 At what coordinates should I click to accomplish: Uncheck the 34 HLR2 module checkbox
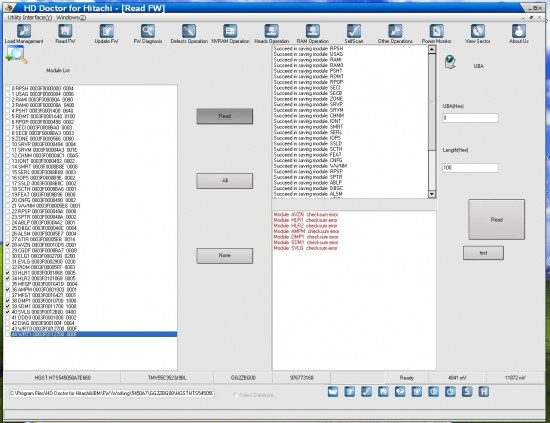click(x=8, y=278)
